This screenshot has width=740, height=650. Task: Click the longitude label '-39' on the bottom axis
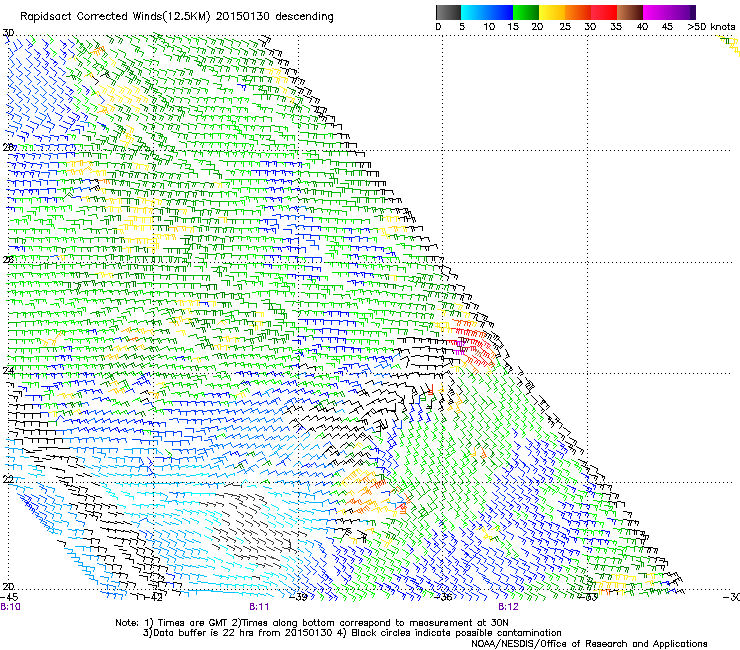point(299,598)
